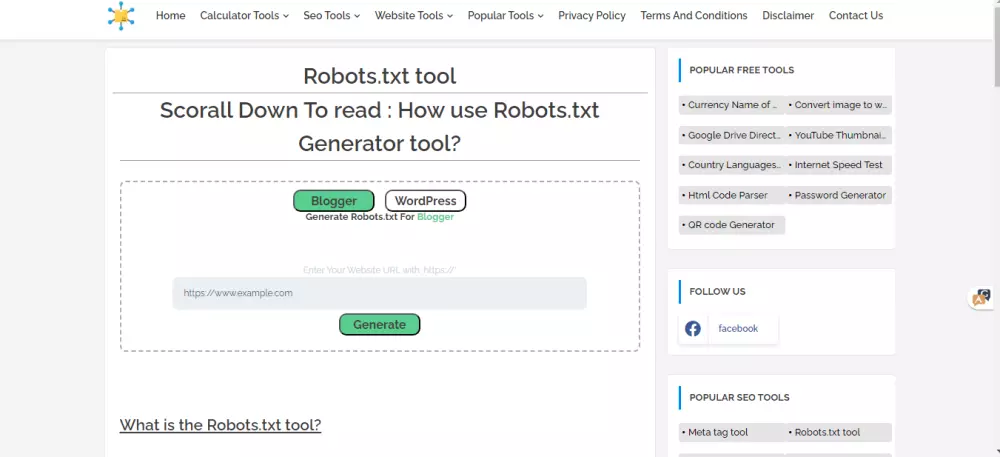
Task: Open the Seo Tools dropdown menu
Action: 331,16
